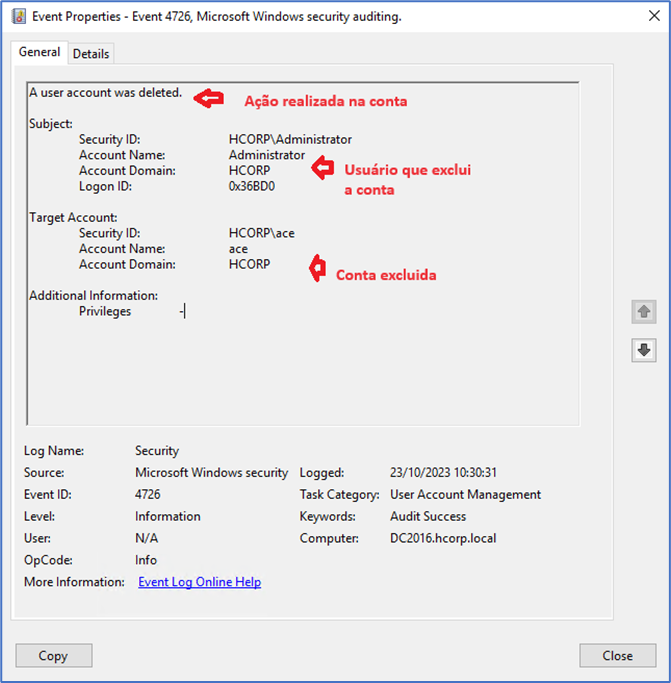Click the Keywords value Audit Success
The width and height of the screenshot is (671, 683).
pos(430,517)
